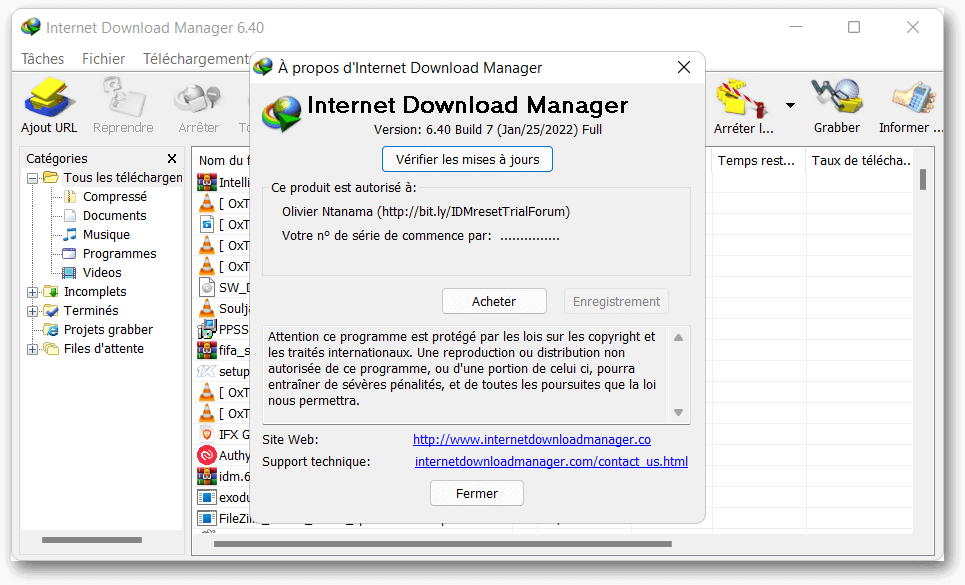Select the fifa_s file row
The image size is (965, 585).
[224, 350]
